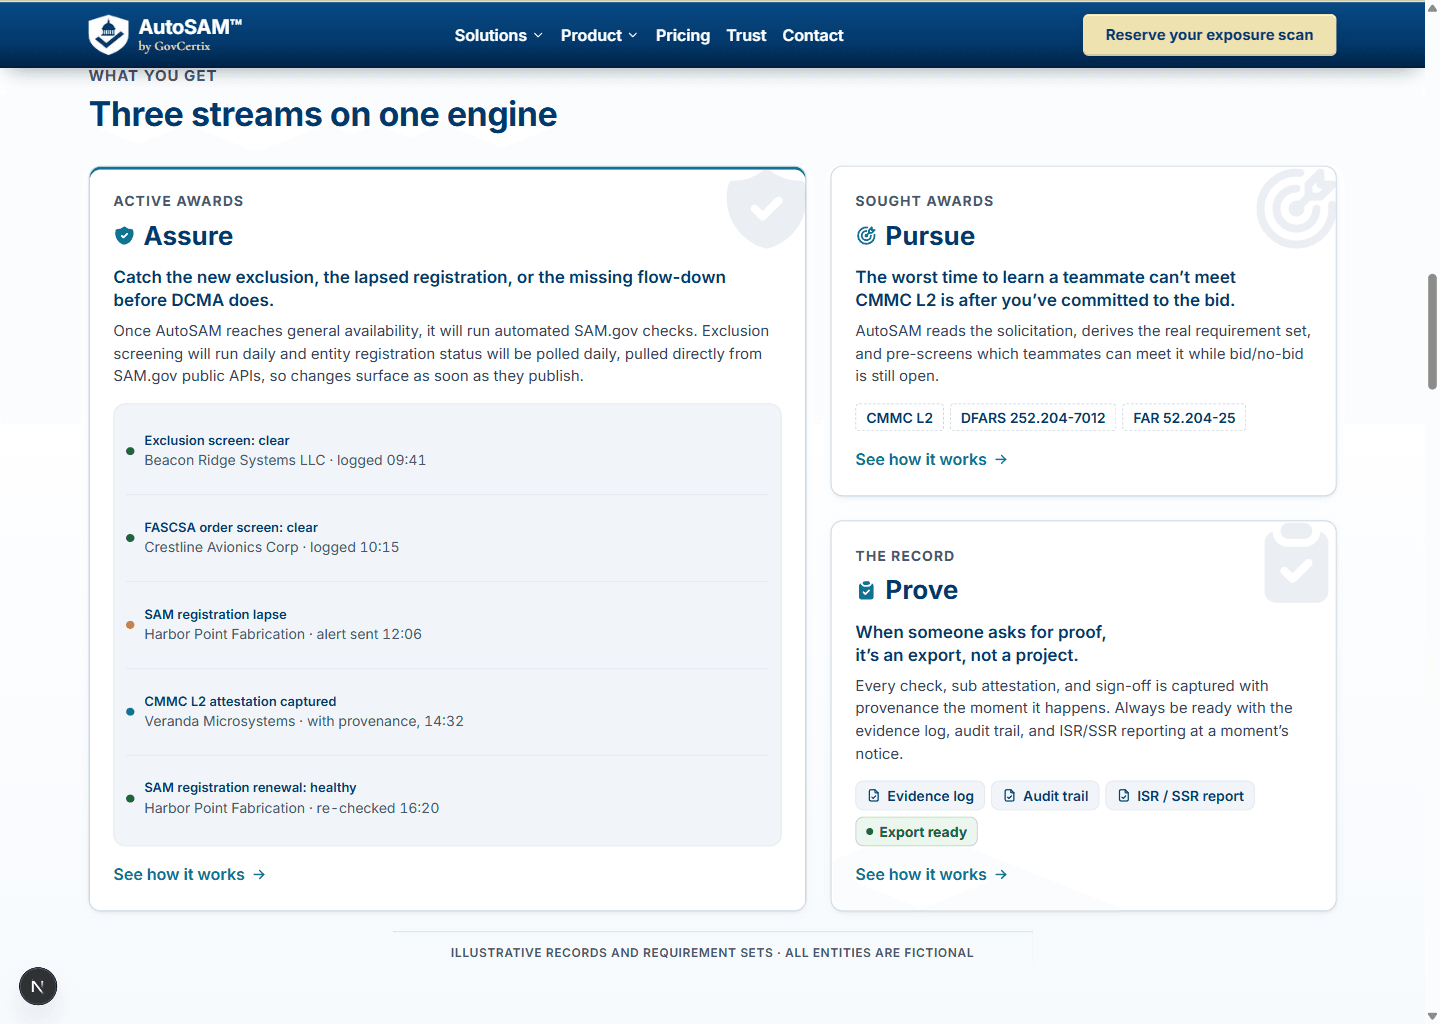Click Harbor Point Fabrication alert sent 12:06 line

tap(283, 635)
